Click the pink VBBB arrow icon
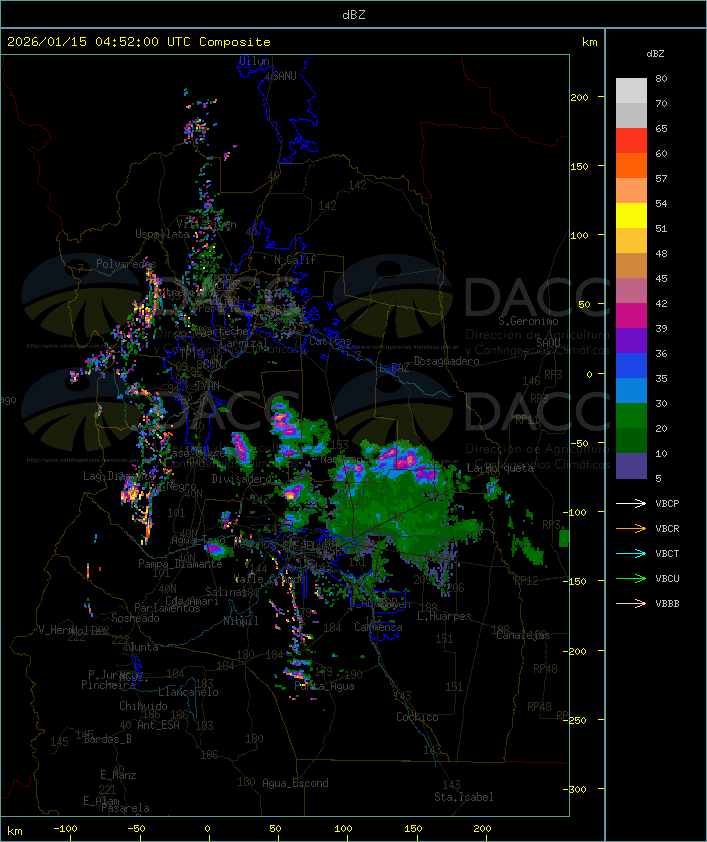Image resolution: width=707 pixels, height=842 pixels. 631,603
